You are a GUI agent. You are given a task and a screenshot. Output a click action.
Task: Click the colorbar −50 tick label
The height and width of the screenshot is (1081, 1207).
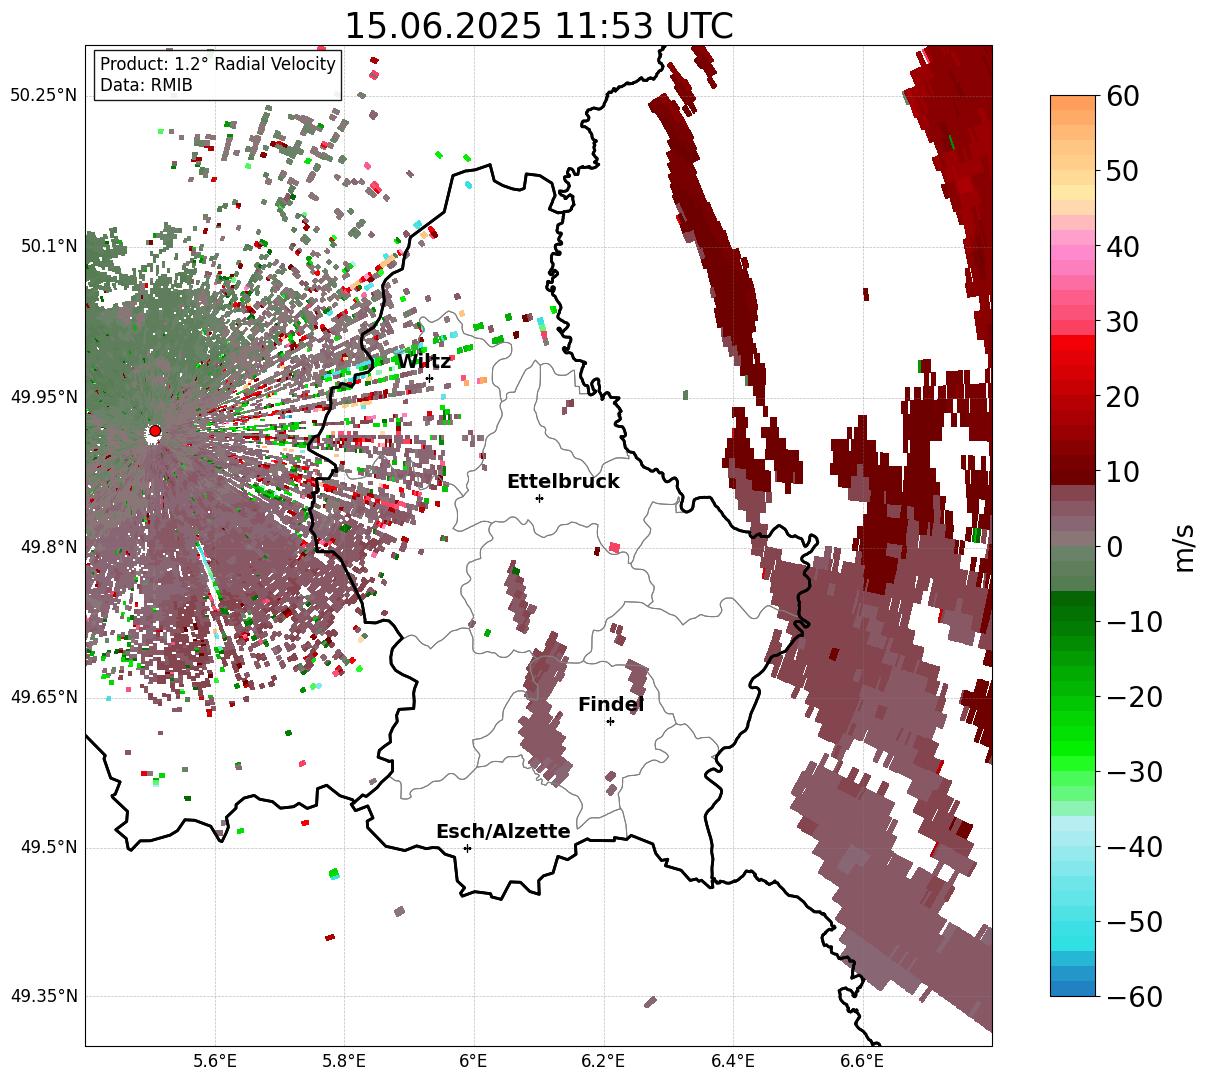[1134, 921]
